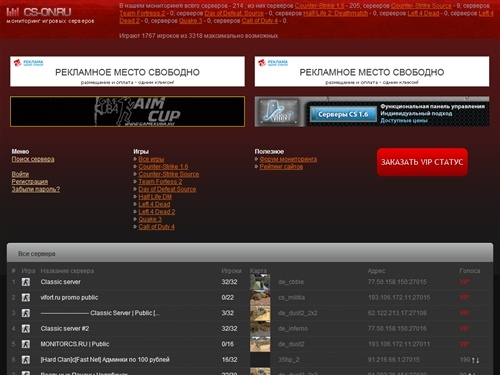Click the AIM CUP banner
Screen dimensions: 500x375
pyautogui.click(x=127, y=111)
